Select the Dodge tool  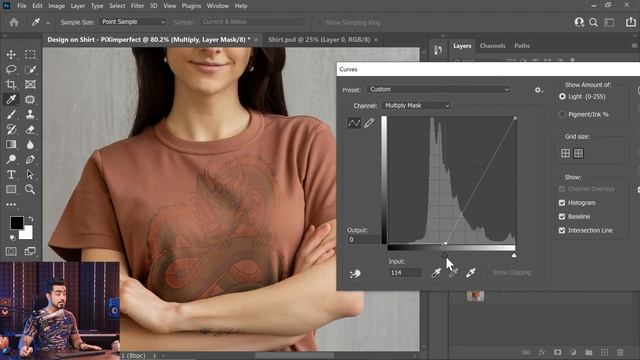pos(11,159)
